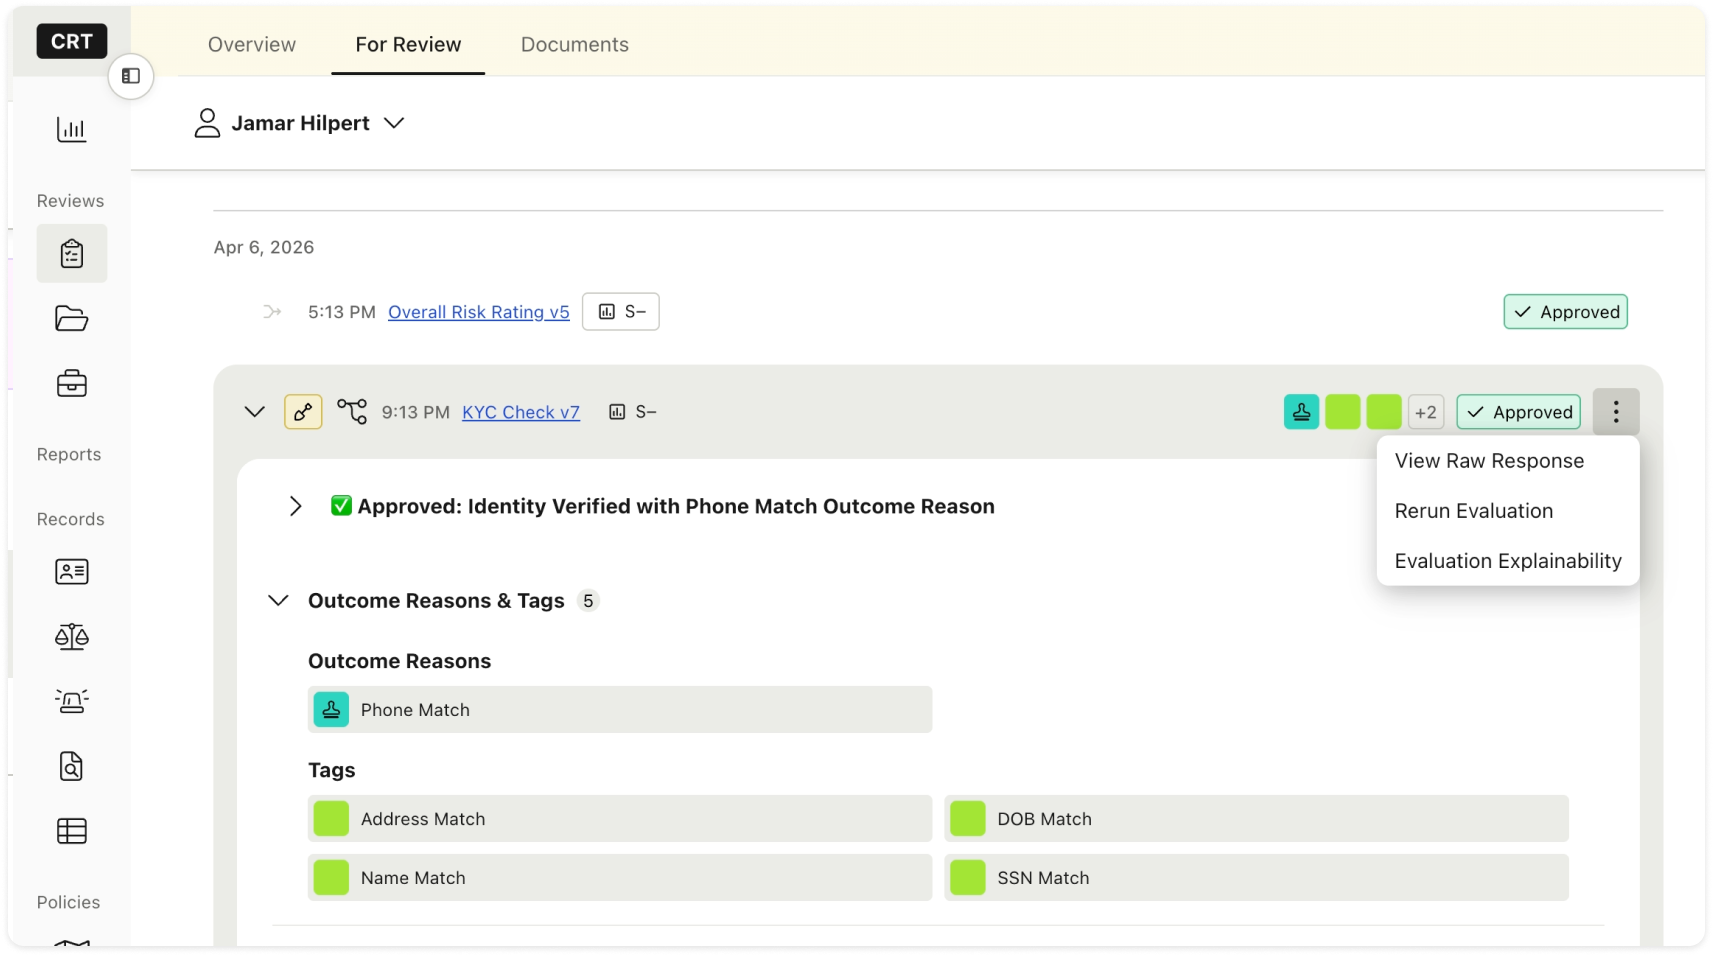This screenshot has width=1713, height=956.
Task: Click the green swatch beside Name Match
Action: pos(332,878)
